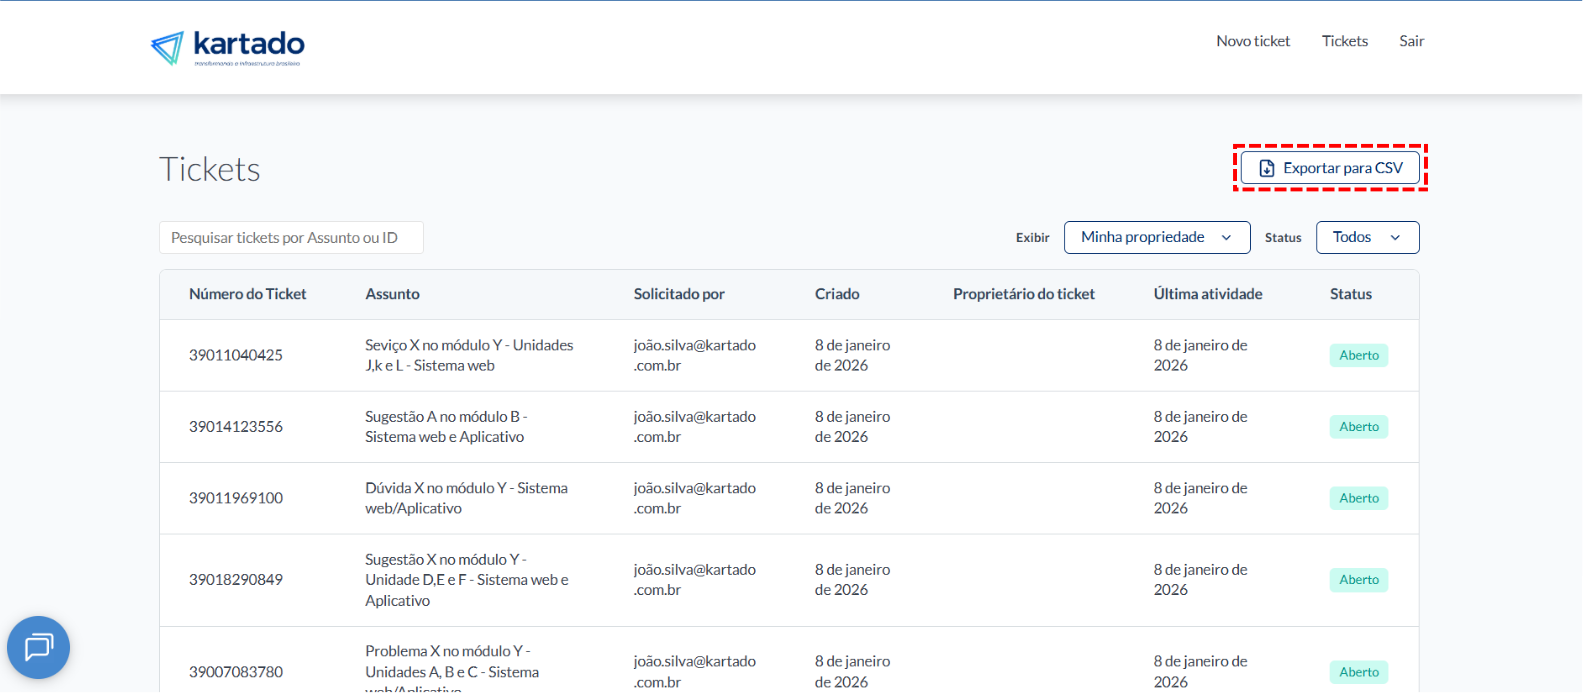Image resolution: width=1583 pixels, height=693 pixels.
Task: Click the Assunto column header
Action: coord(392,294)
